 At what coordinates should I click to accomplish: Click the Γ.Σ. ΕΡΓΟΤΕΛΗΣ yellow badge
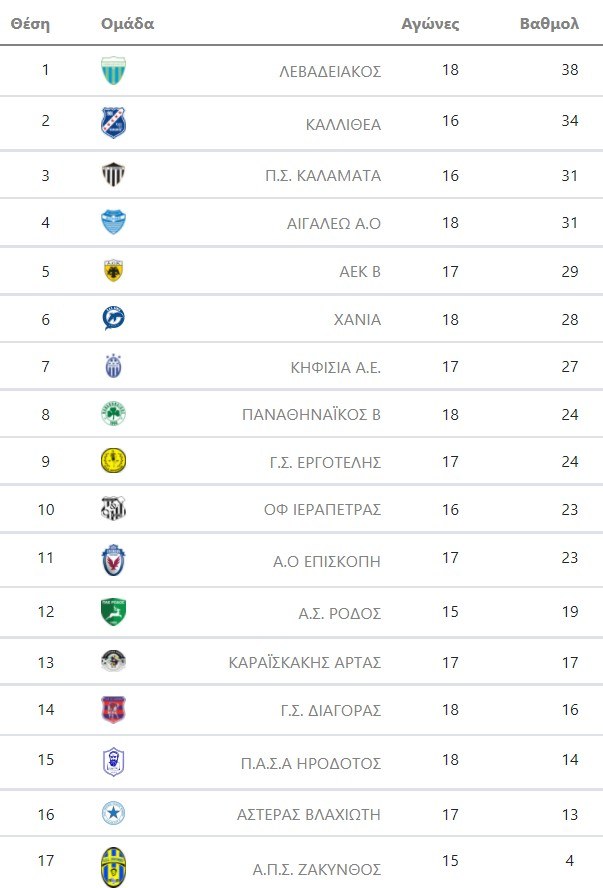pyautogui.click(x=113, y=461)
